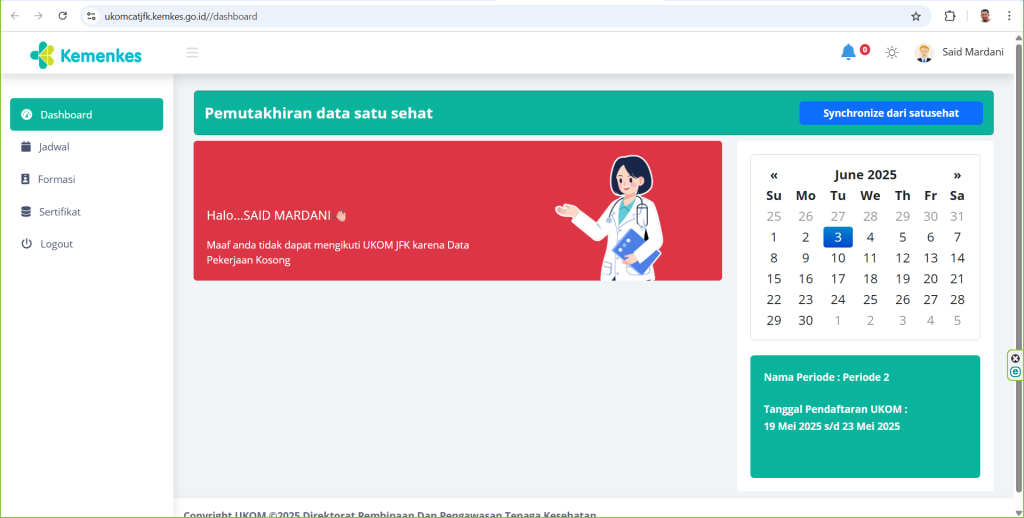Viewport: 1024px width, 518px height.
Task: Click the notification bell icon
Action: click(848, 52)
